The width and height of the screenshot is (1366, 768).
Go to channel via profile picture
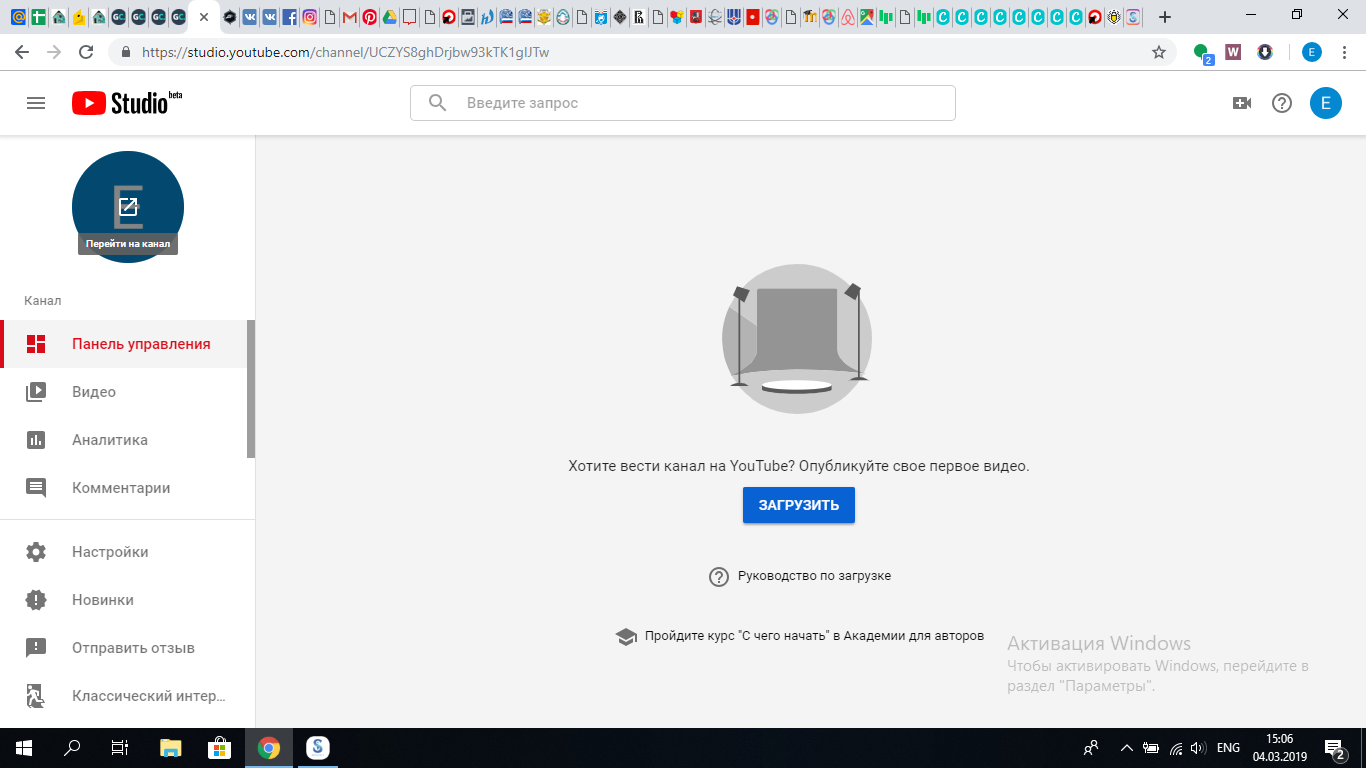click(x=128, y=207)
